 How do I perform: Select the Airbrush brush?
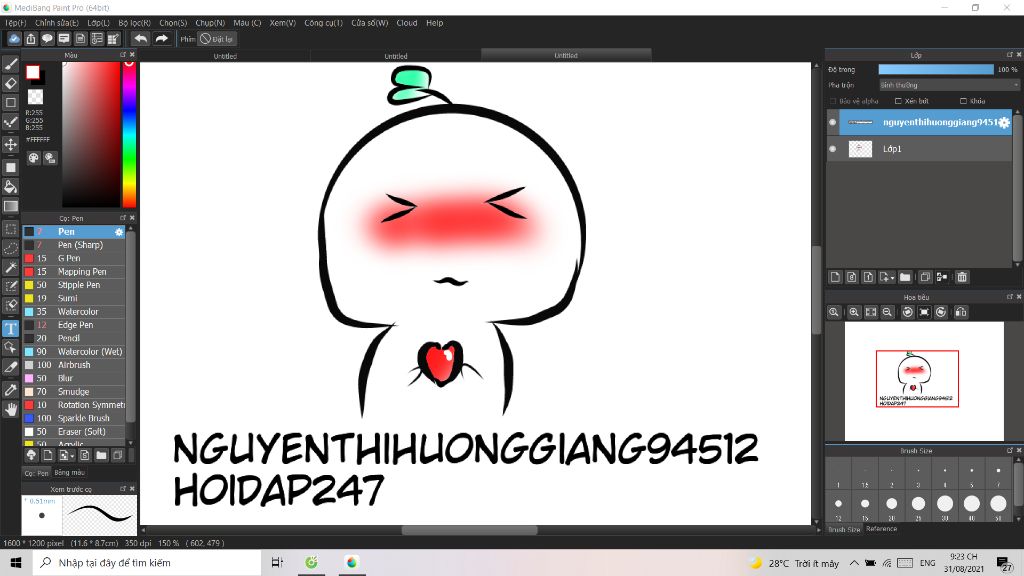point(74,365)
